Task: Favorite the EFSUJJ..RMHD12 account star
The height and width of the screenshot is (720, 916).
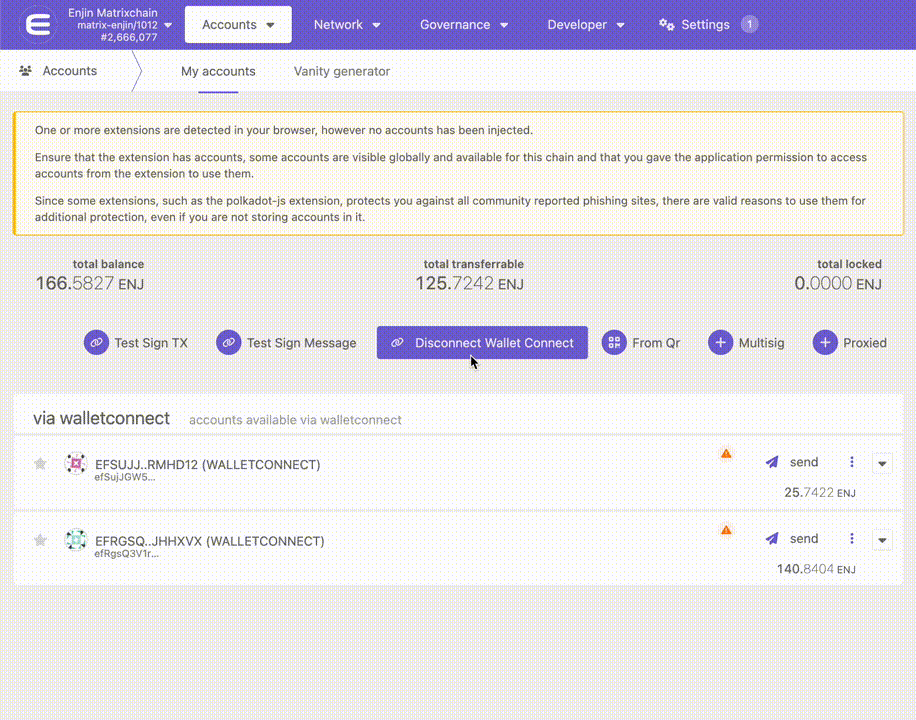Action: 40,463
